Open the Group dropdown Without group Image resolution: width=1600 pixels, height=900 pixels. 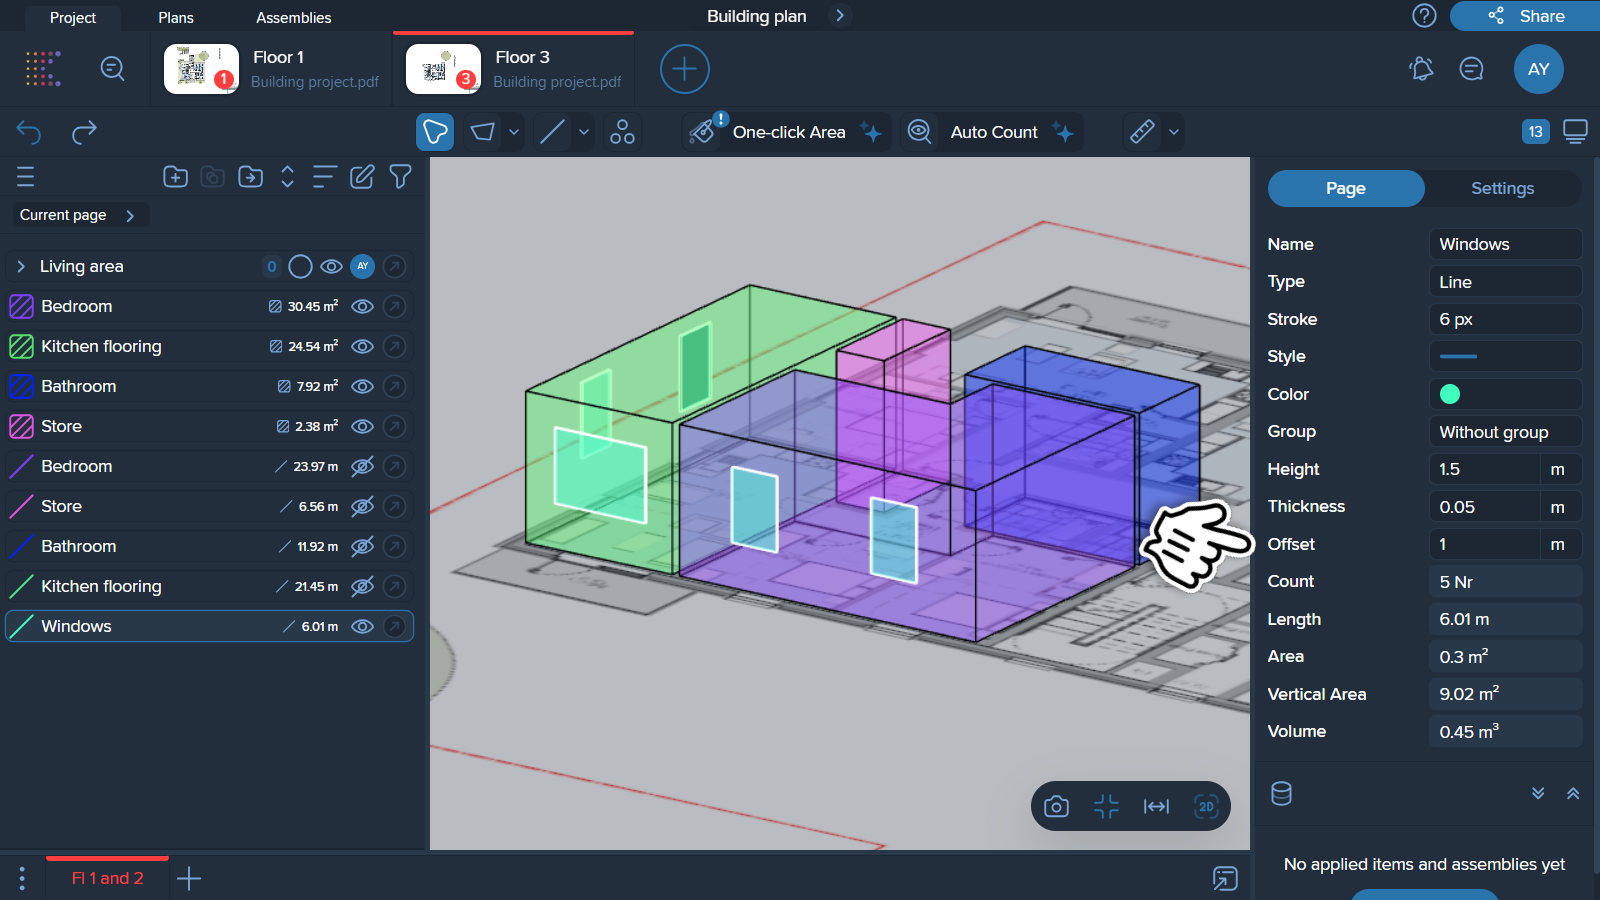click(1505, 432)
